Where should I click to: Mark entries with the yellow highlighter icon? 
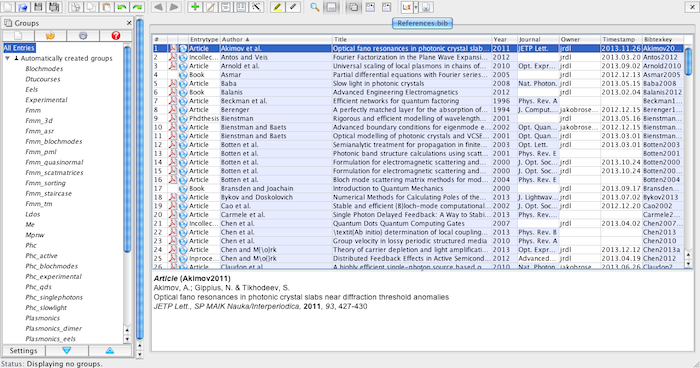[277, 7]
